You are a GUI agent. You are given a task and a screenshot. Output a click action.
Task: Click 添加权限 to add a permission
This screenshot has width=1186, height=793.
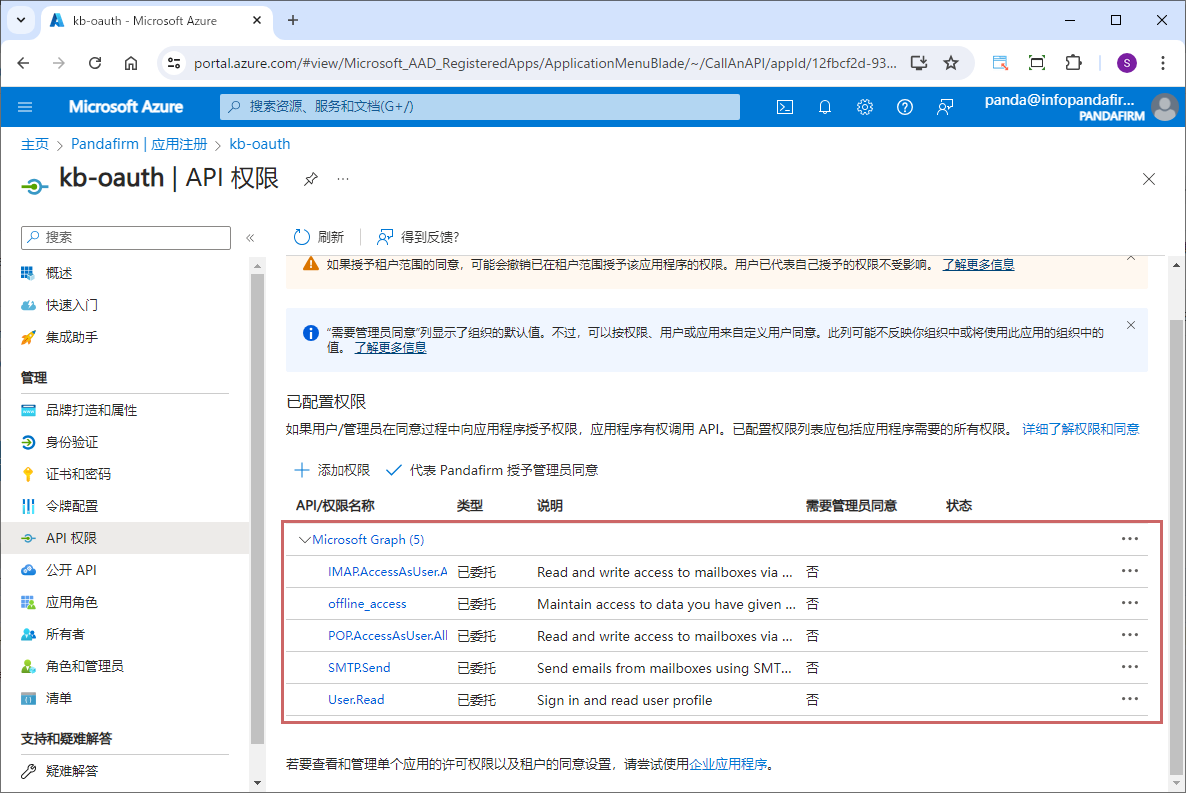(x=332, y=470)
